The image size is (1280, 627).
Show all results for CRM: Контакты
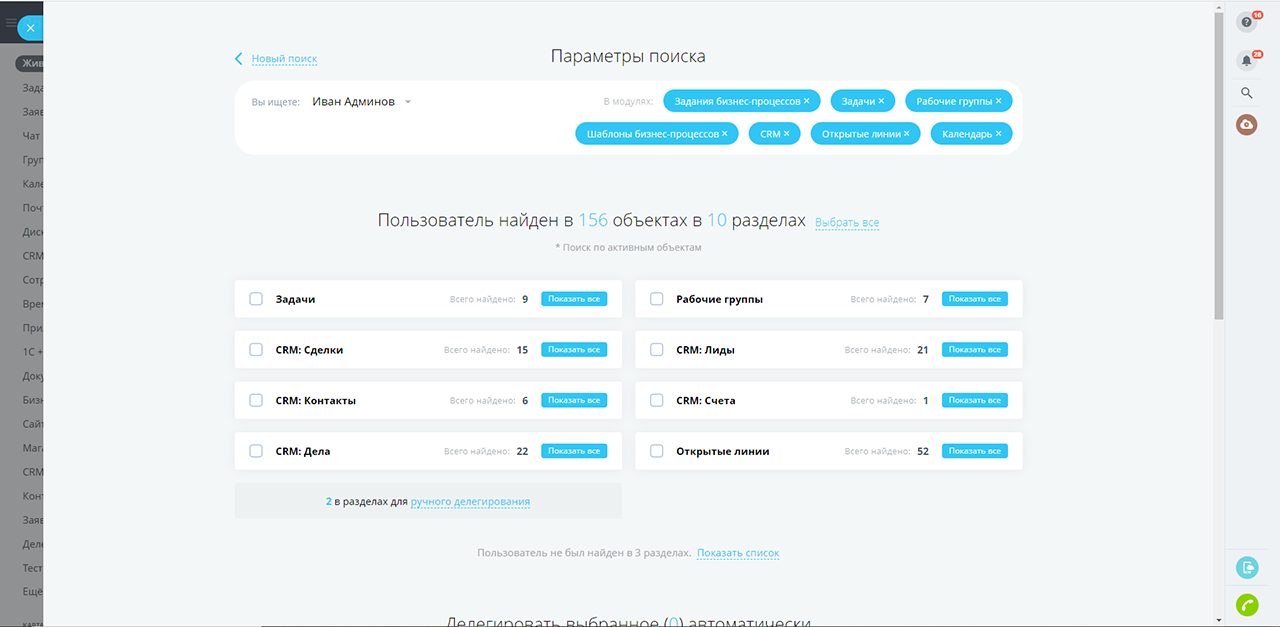[574, 400]
